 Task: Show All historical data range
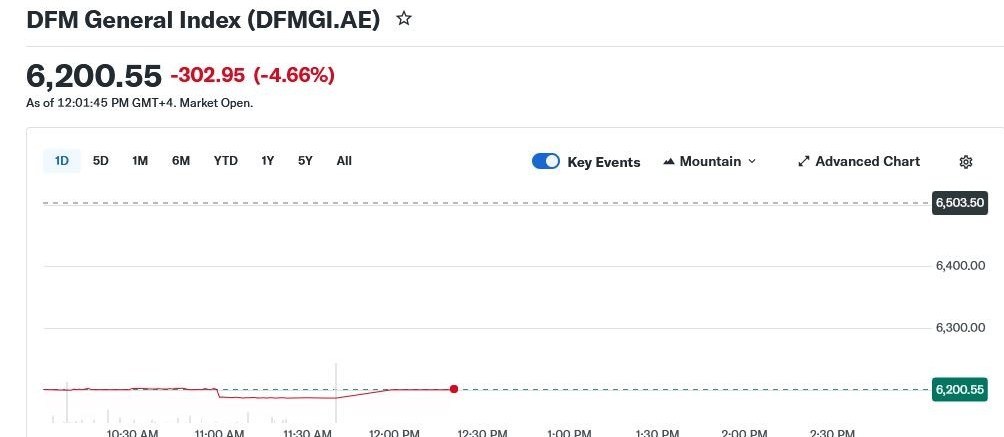(344, 161)
